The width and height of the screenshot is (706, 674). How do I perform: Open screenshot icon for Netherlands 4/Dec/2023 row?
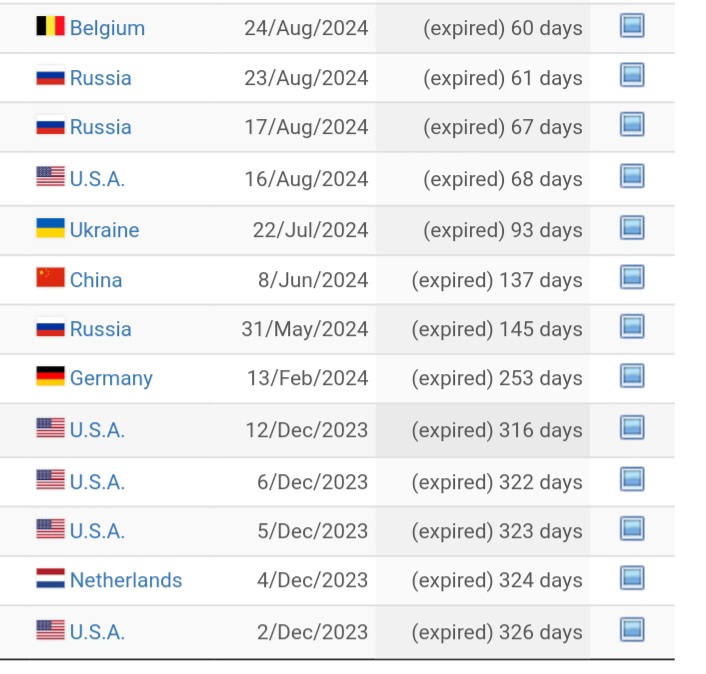point(632,578)
